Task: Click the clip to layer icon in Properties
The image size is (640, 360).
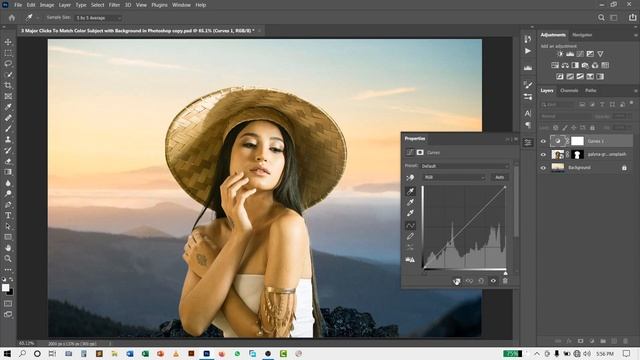Action: [x=457, y=281]
